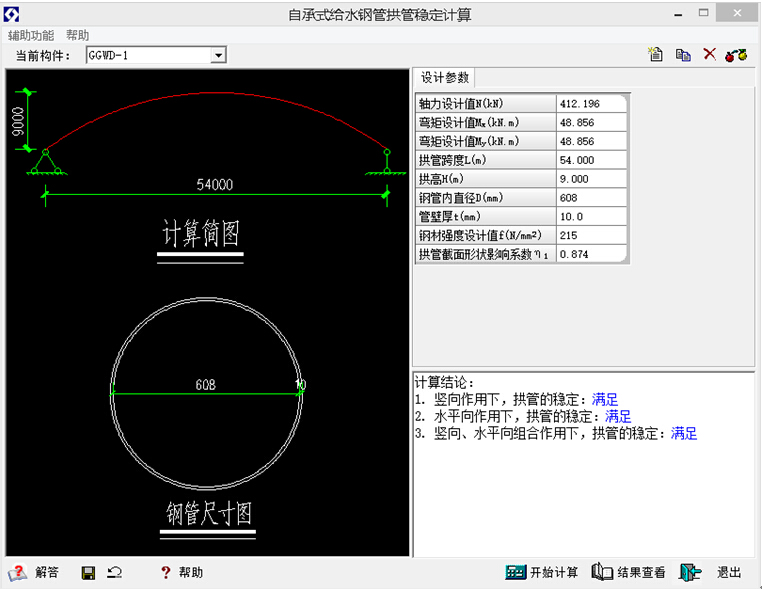
Task: Click the 结果查看 book icon
Action: pos(602,572)
